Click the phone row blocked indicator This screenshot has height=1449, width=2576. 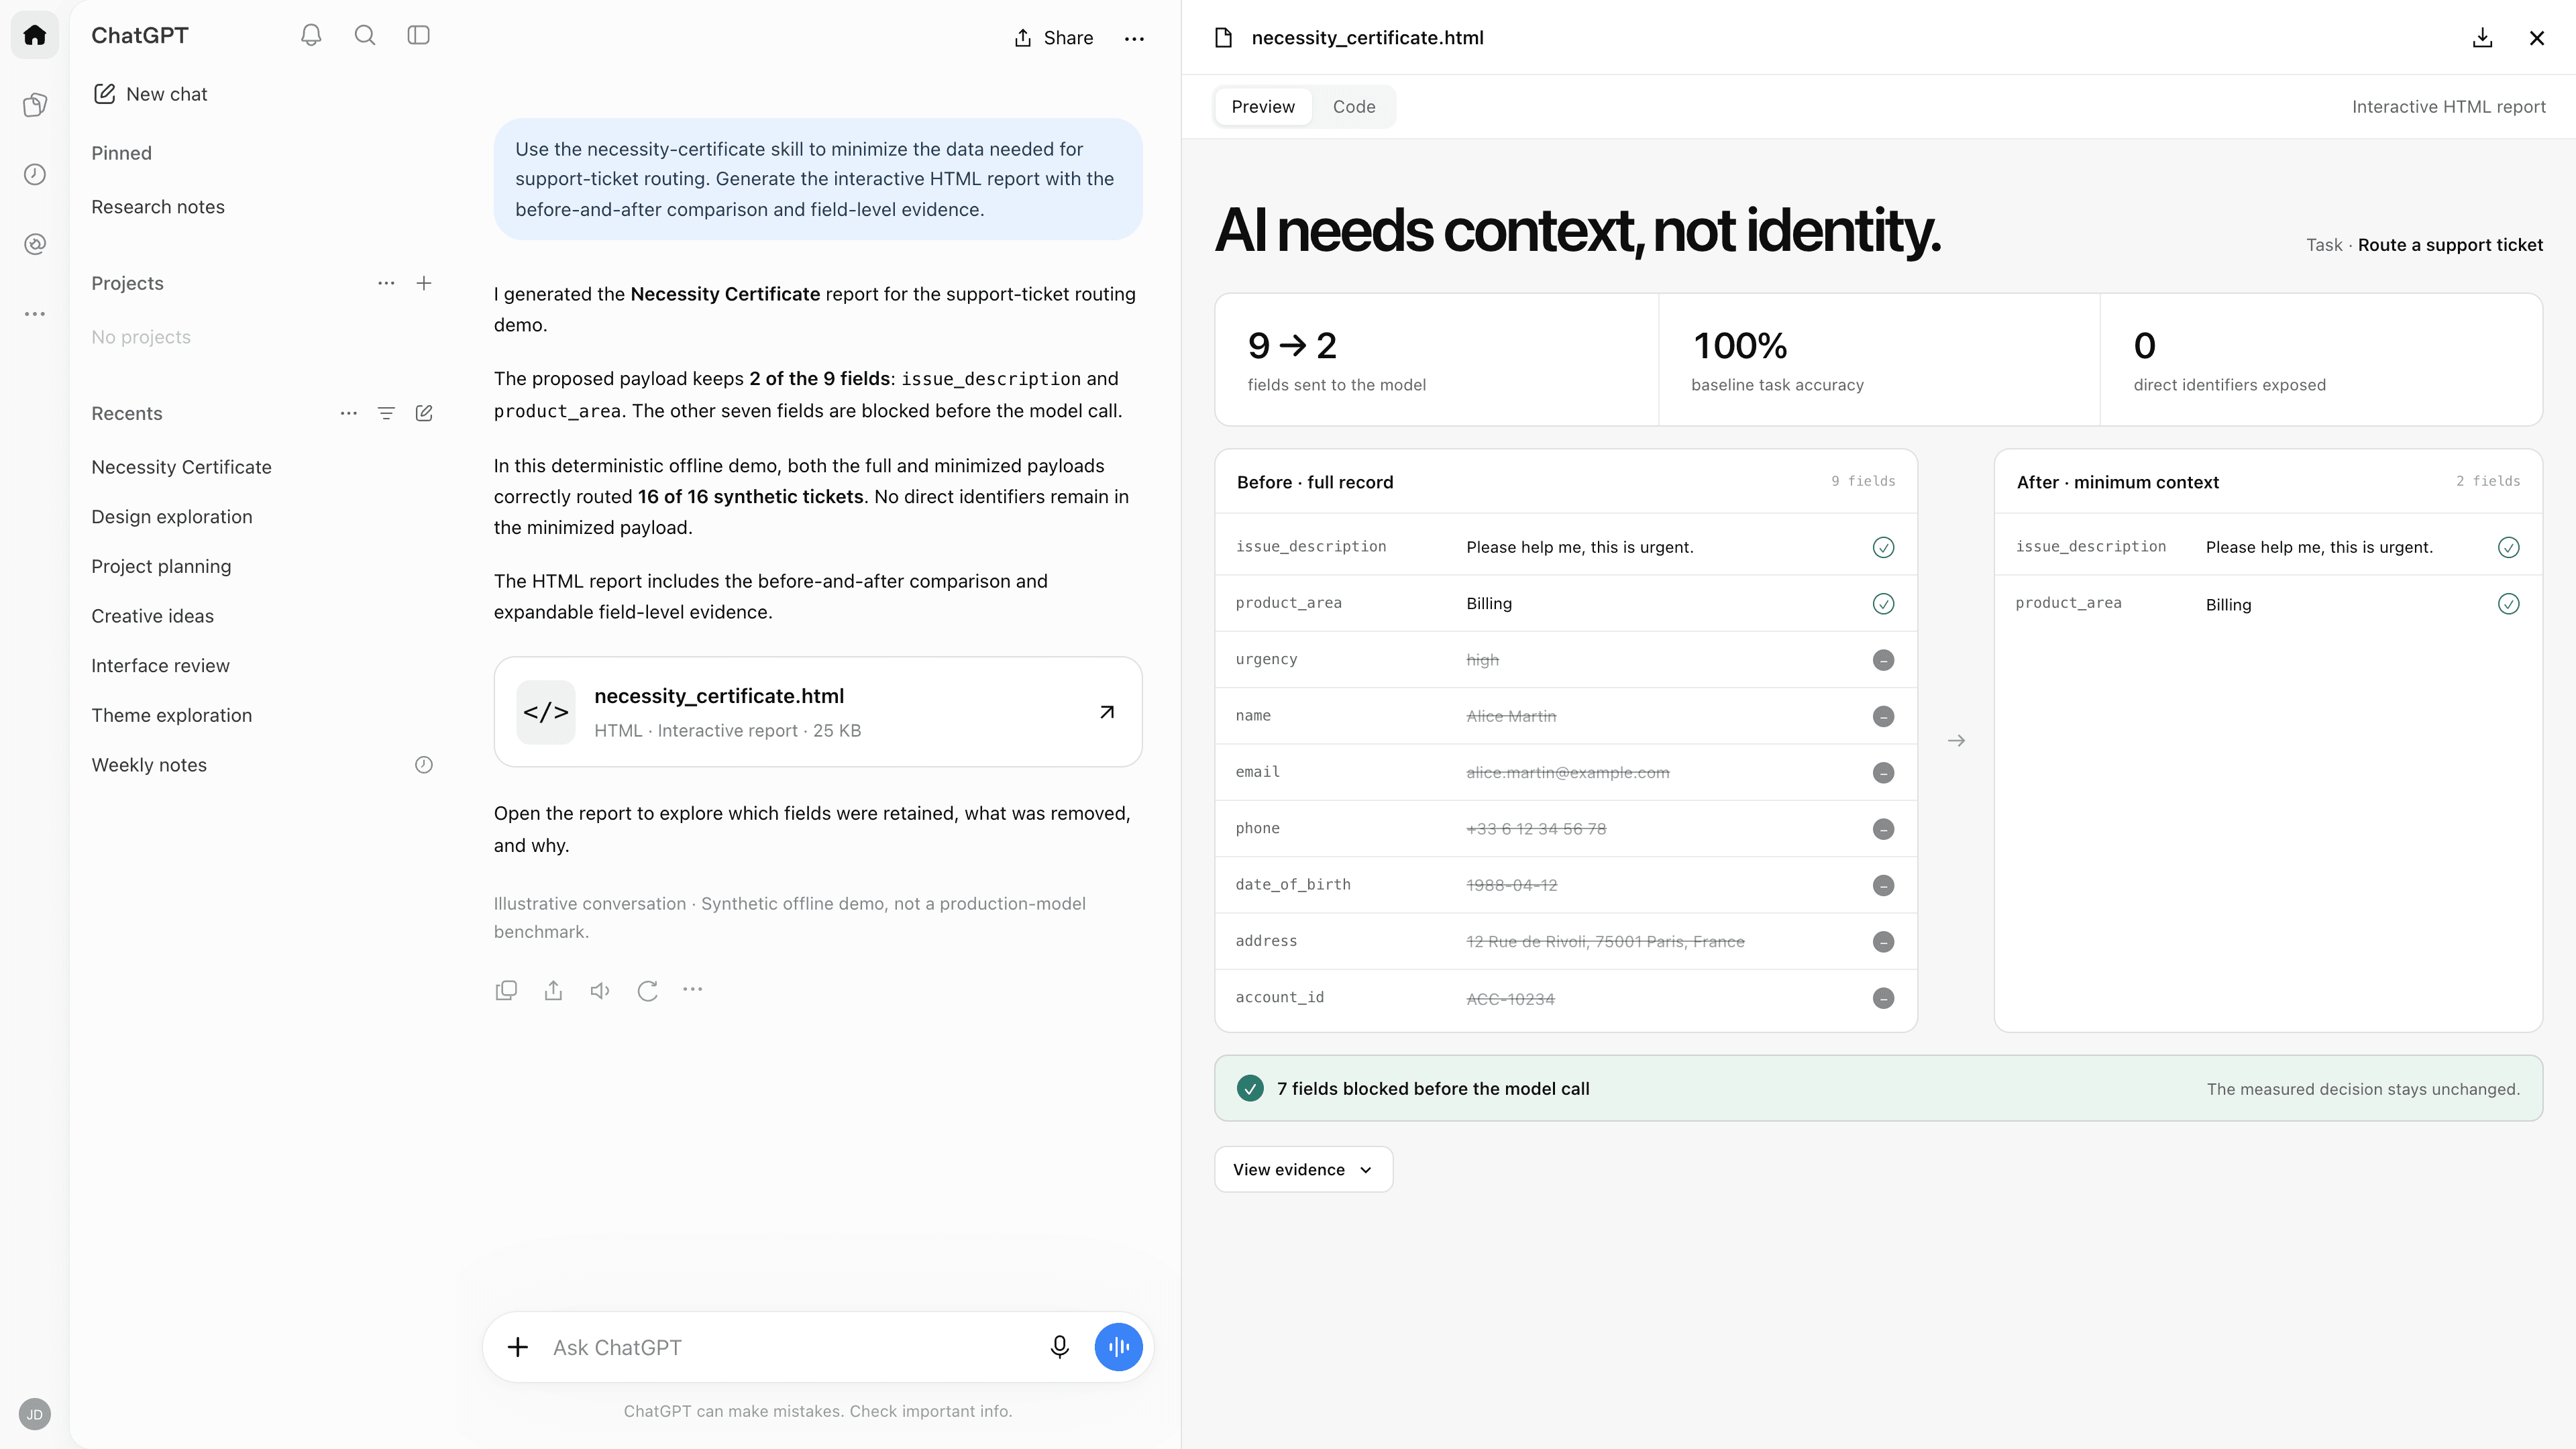pos(1883,829)
